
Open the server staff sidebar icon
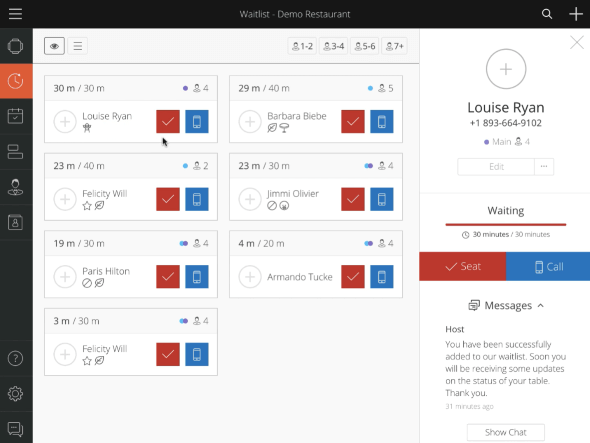point(15,187)
